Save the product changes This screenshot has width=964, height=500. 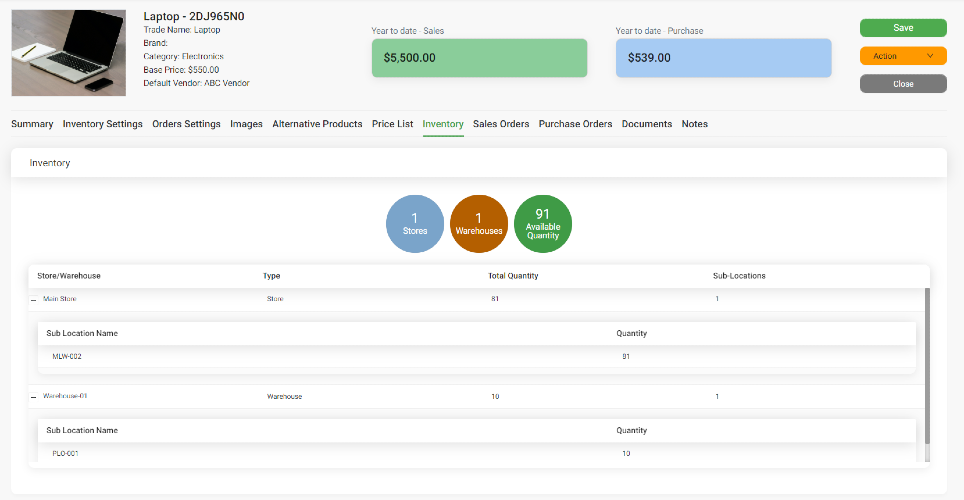903,28
